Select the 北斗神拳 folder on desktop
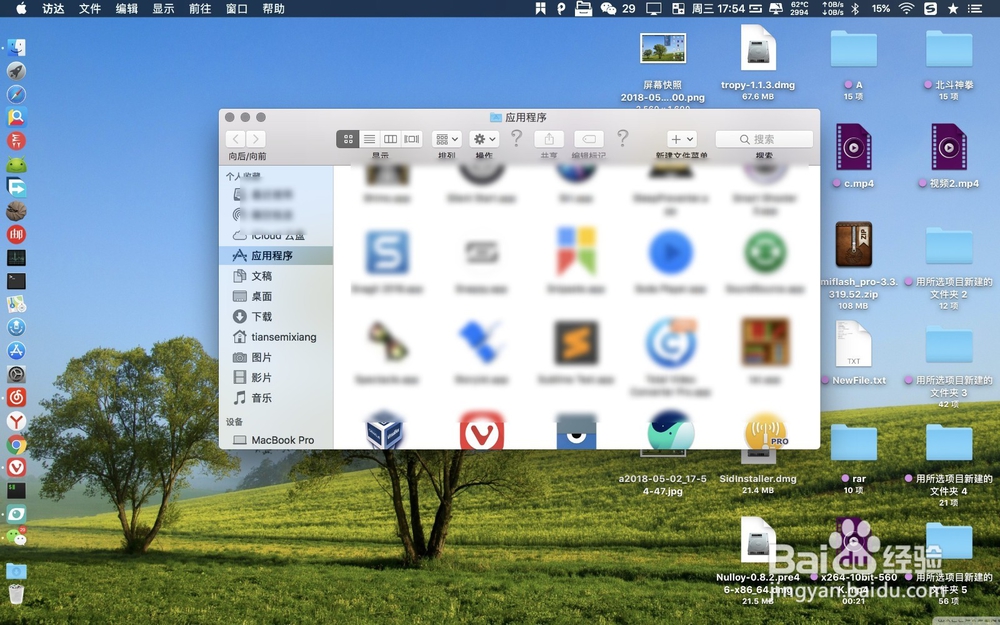1000x625 pixels. tap(948, 48)
